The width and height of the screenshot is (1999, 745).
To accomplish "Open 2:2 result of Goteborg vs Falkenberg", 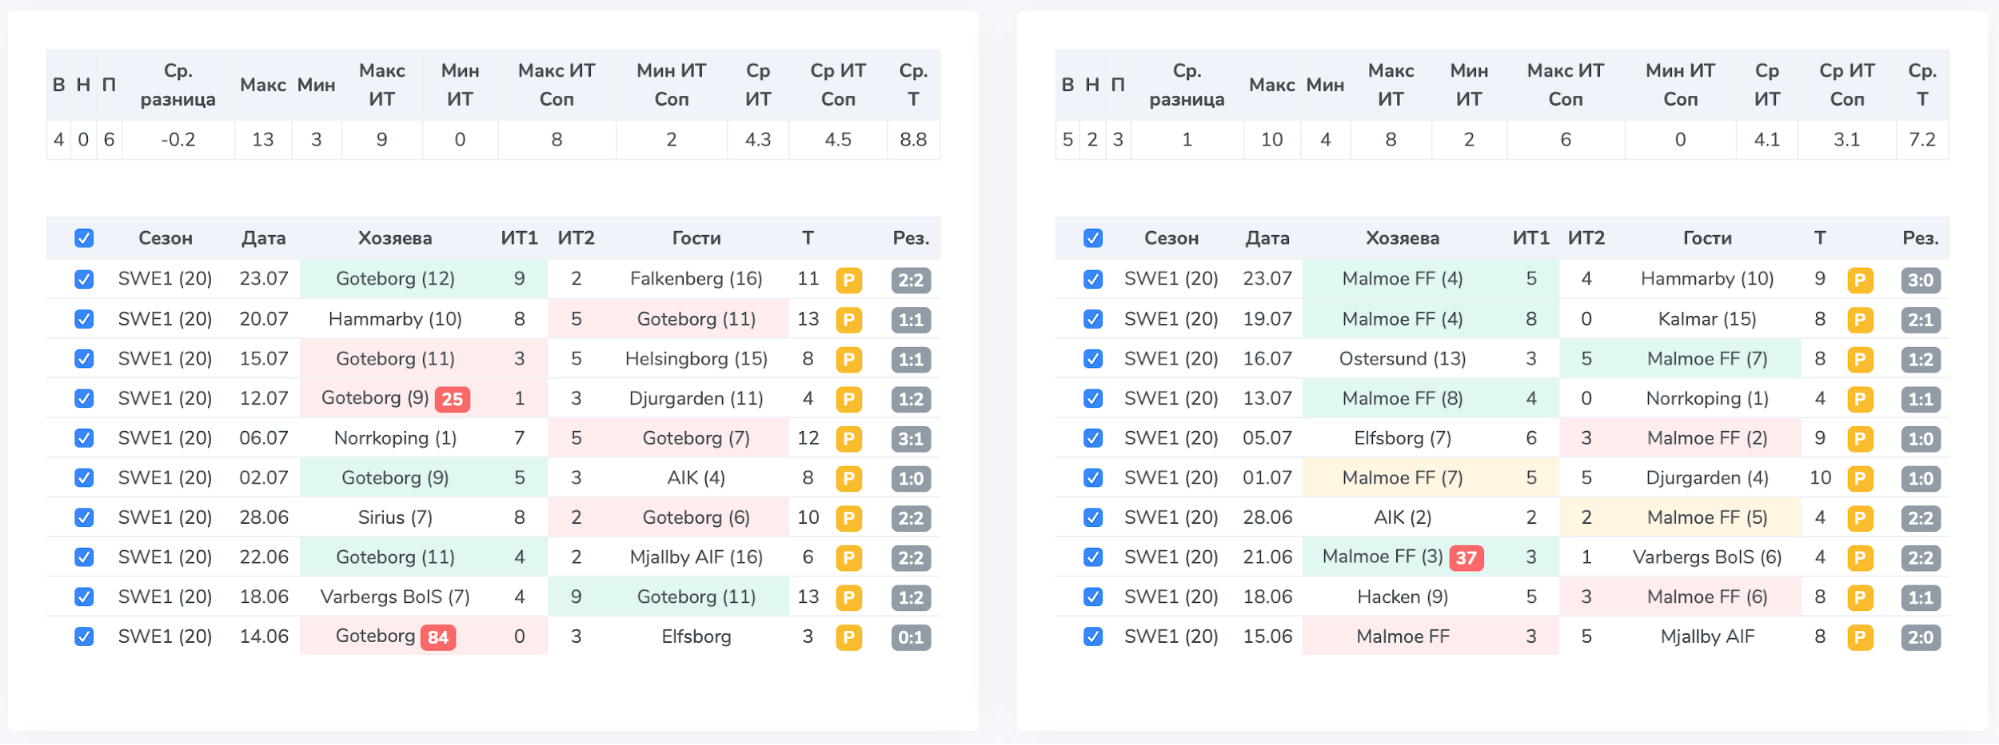I will pyautogui.click(x=911, y=280).
